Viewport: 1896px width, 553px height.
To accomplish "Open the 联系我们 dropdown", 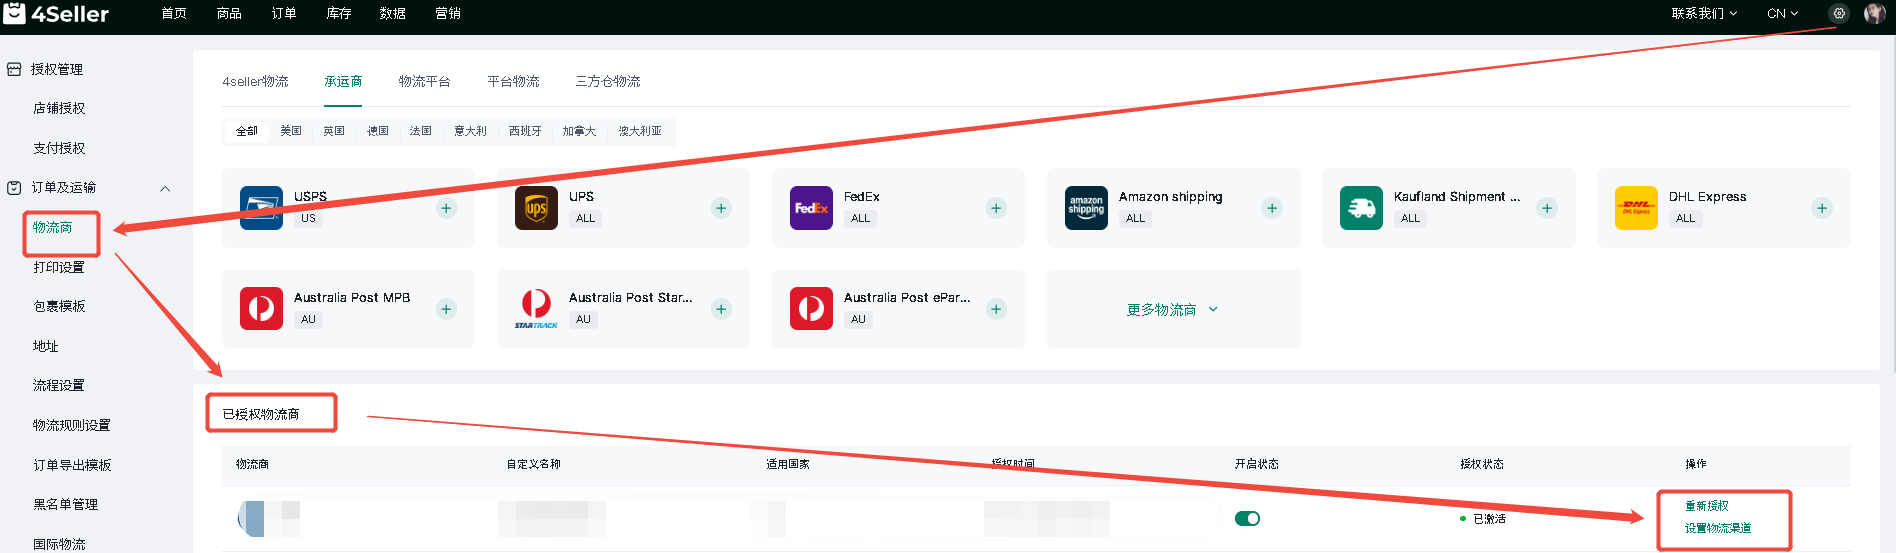I will pyautogui.click(x=1704, y=14).
